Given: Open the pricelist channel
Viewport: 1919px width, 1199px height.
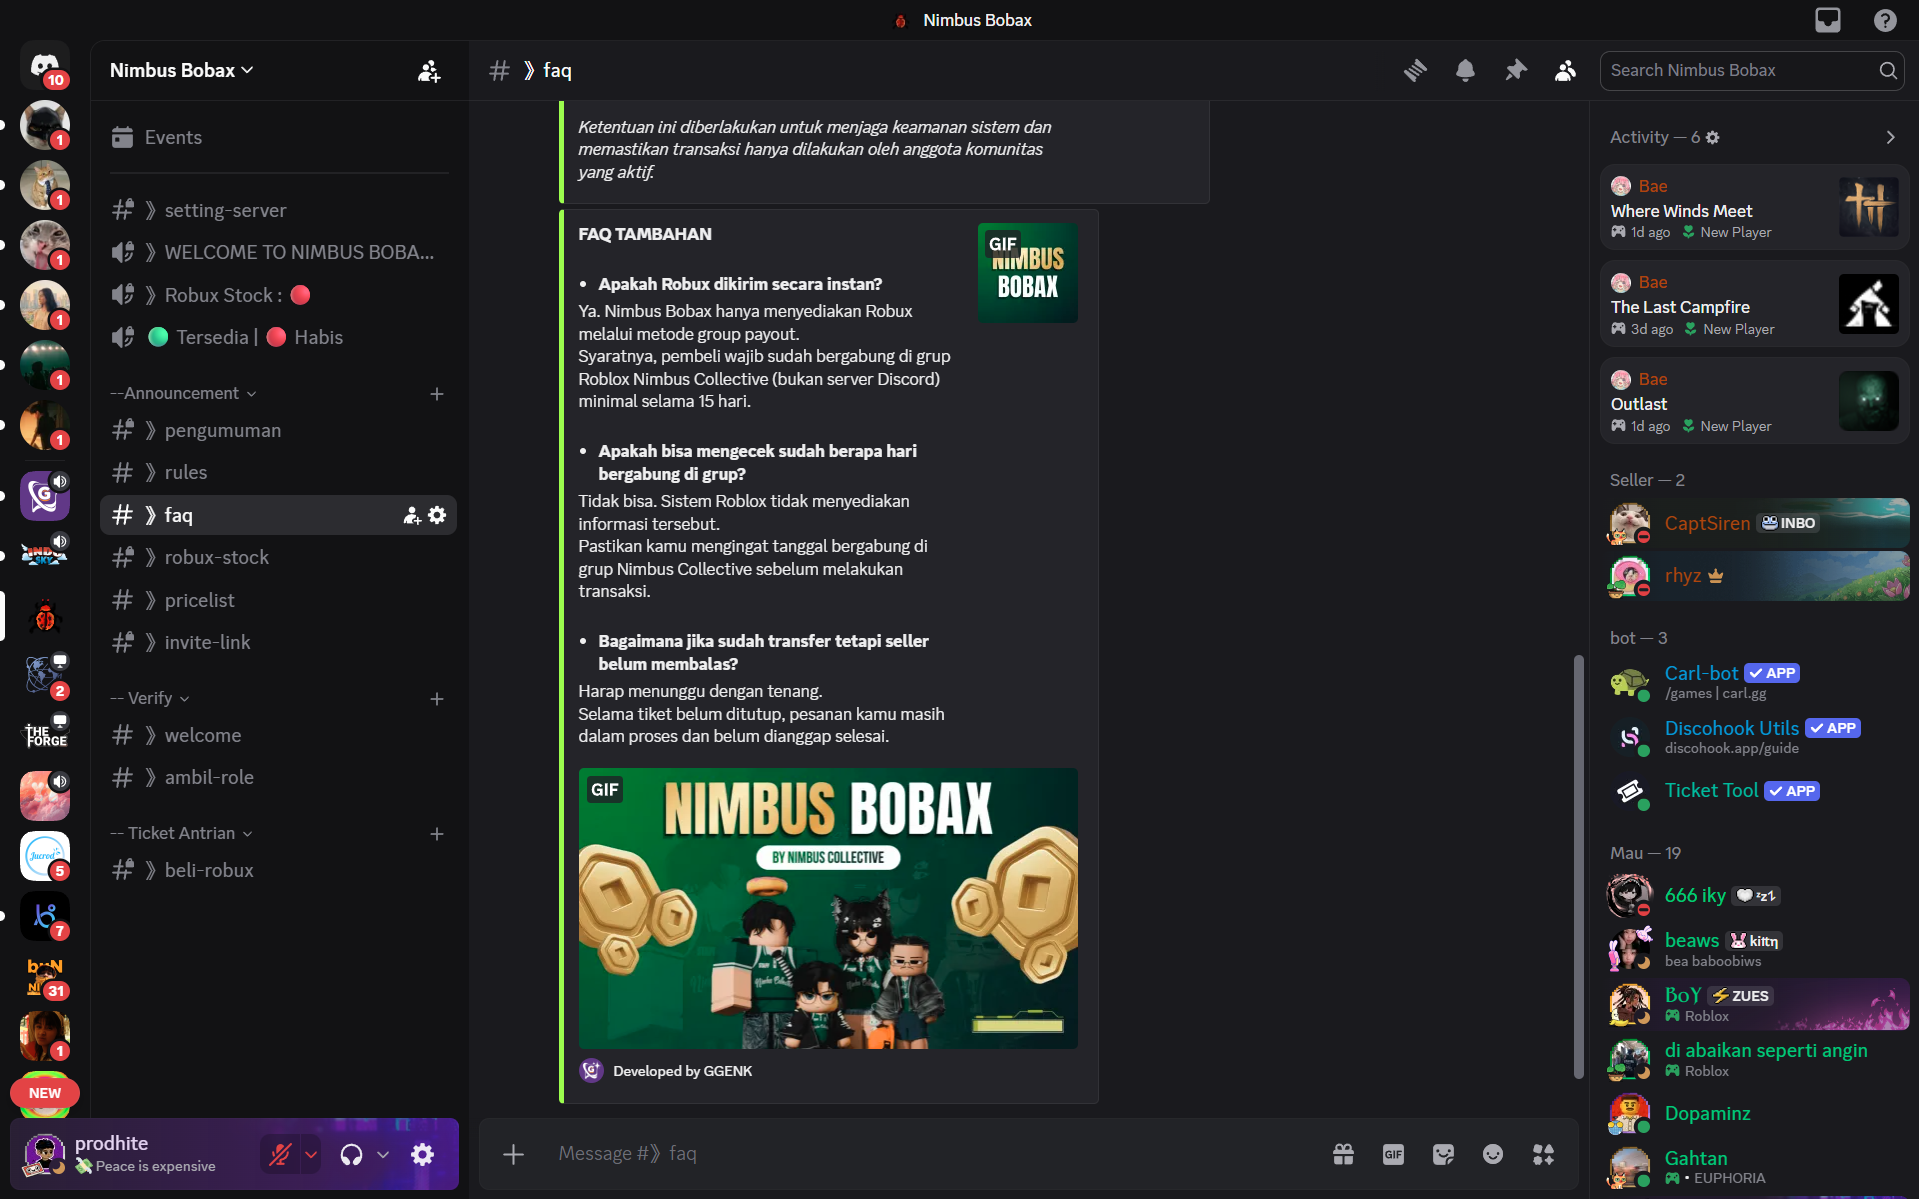Looking at the screenshot, I should (279, 600).
